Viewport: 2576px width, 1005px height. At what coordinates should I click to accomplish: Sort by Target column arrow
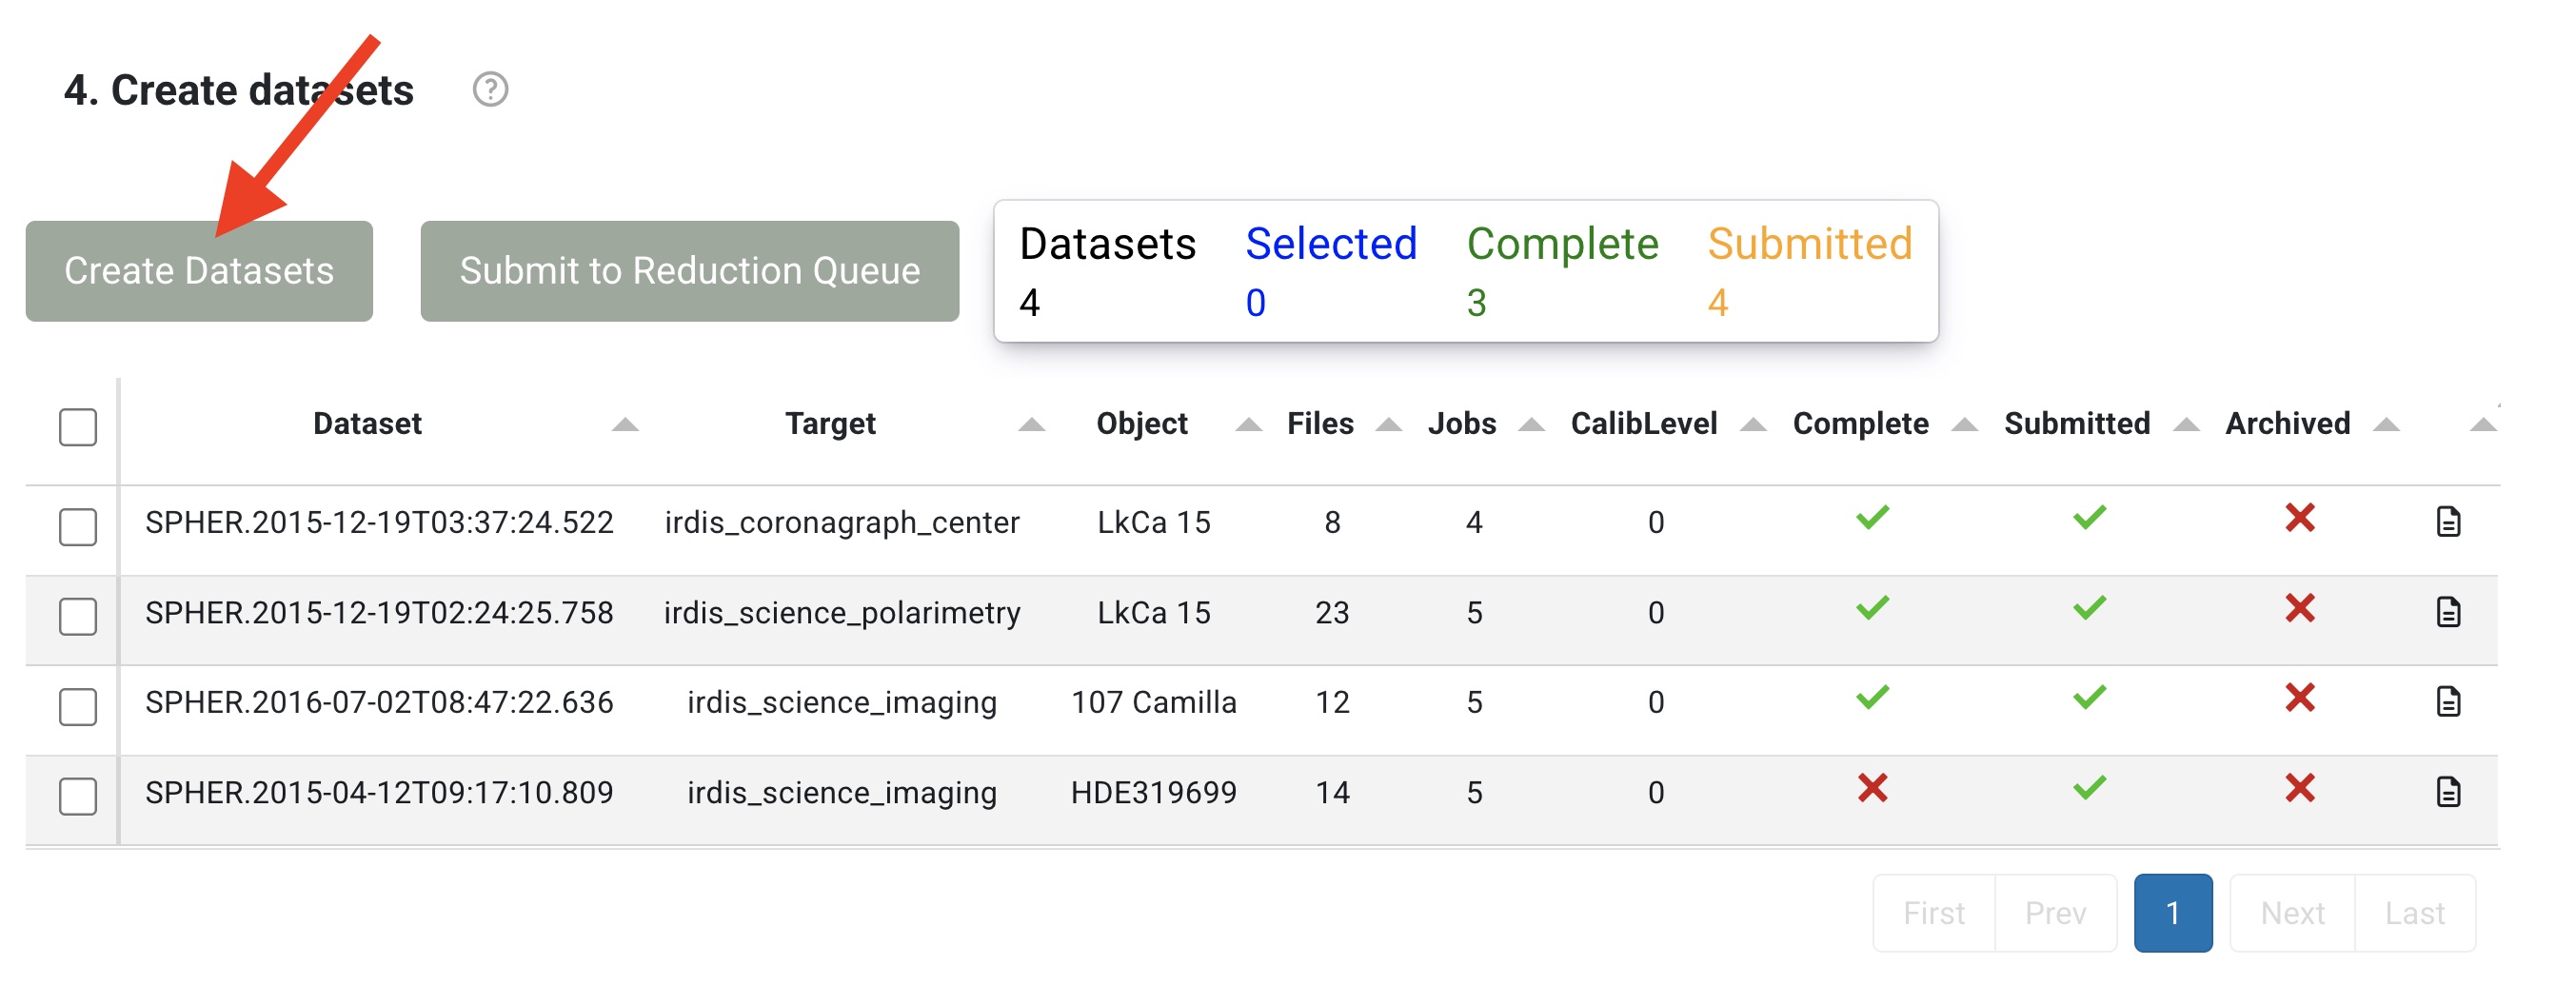point(1031,425)
